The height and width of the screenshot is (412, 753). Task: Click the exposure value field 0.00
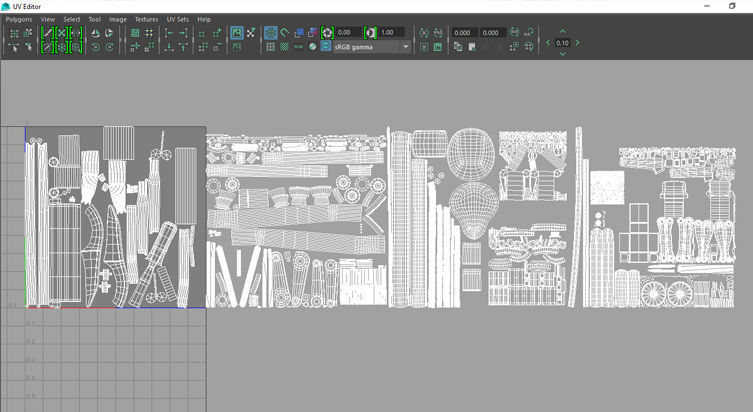(348, 33)
